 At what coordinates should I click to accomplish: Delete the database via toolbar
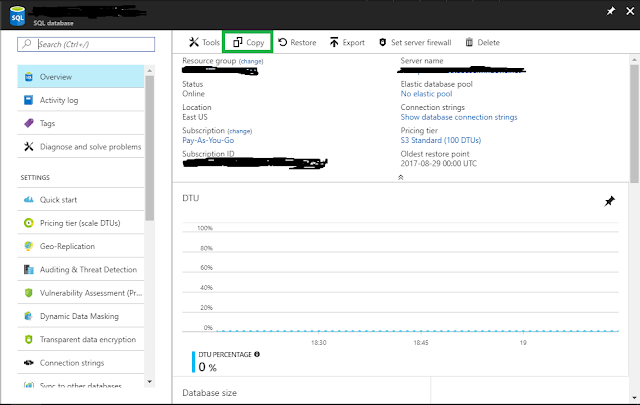[x=482, y=42]
